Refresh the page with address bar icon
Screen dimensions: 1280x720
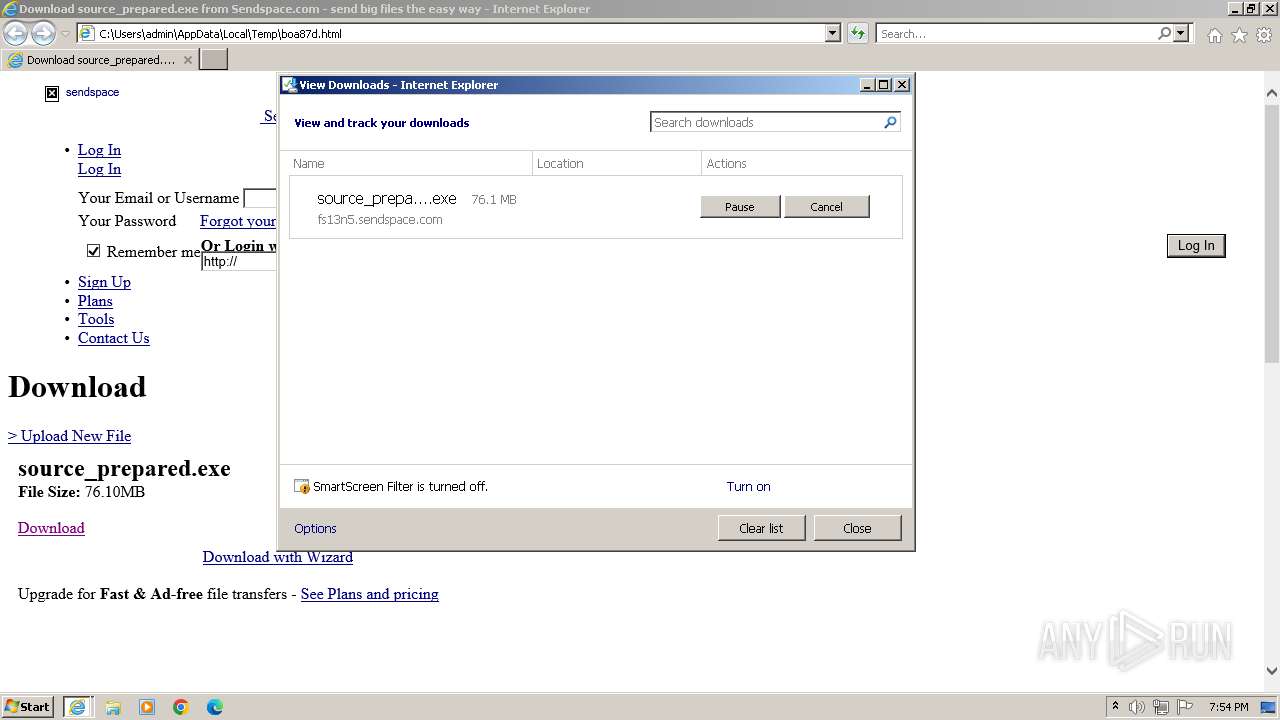coord(857,33)
